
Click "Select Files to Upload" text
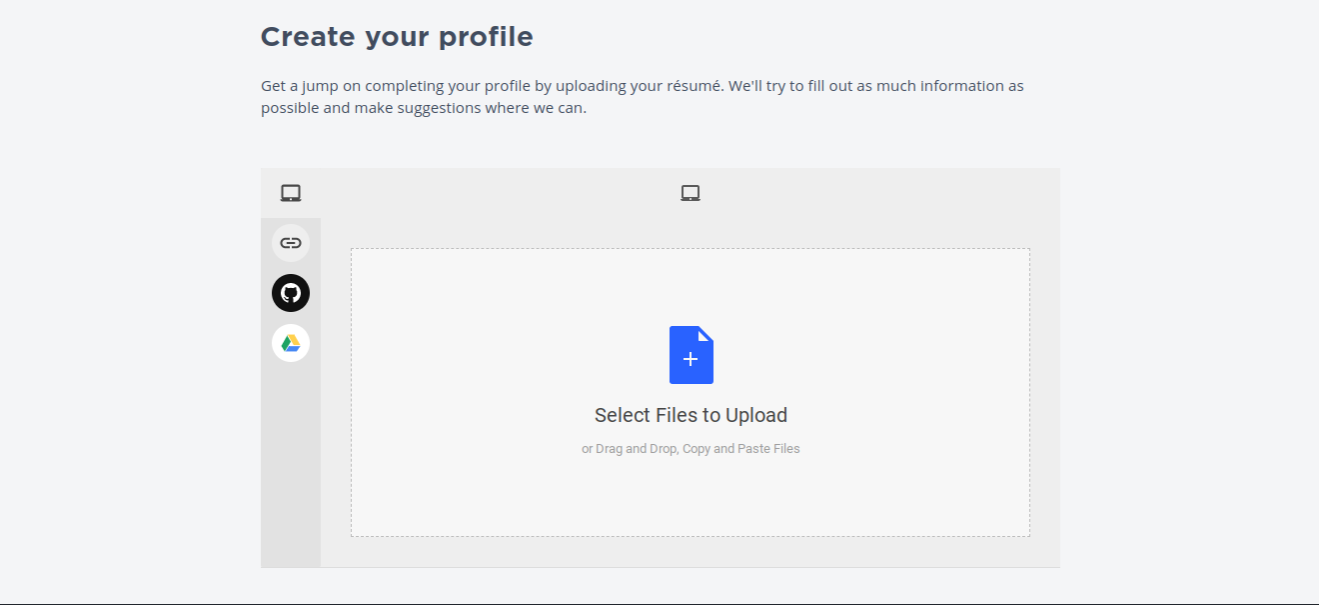(691, 415)
